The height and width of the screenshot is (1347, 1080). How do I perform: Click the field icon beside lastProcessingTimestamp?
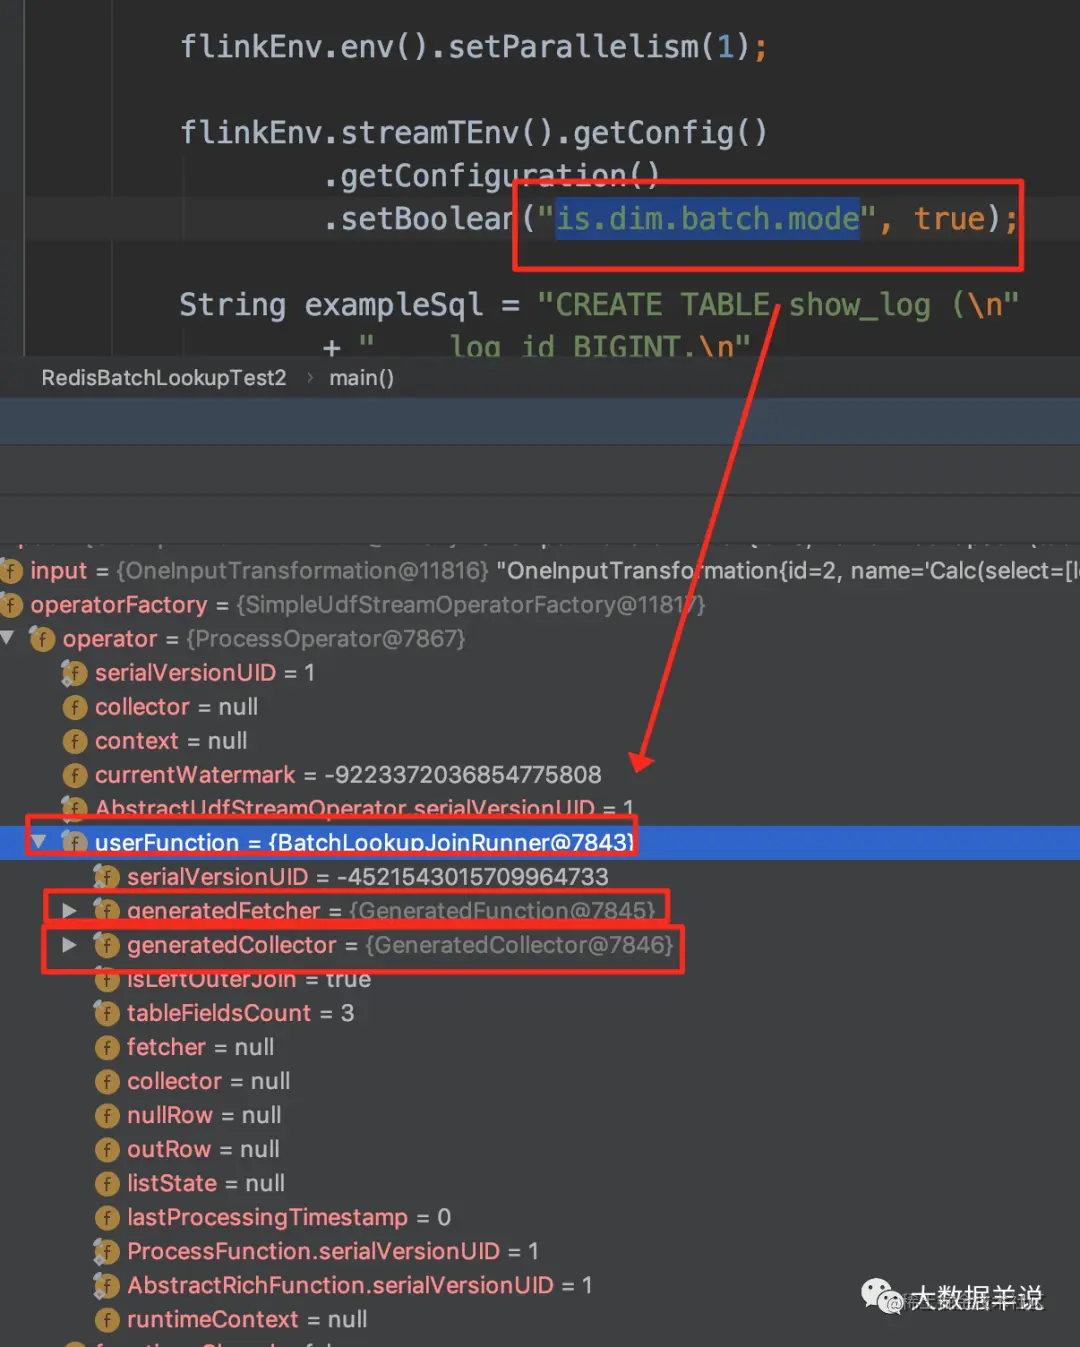[x=107, y=1217]
